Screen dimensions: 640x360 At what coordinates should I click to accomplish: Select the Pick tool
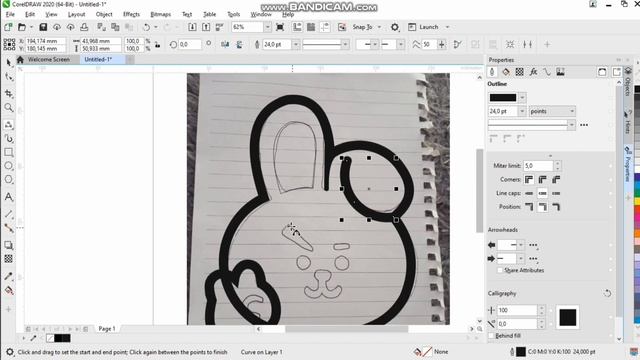click(x=9, y=62)
